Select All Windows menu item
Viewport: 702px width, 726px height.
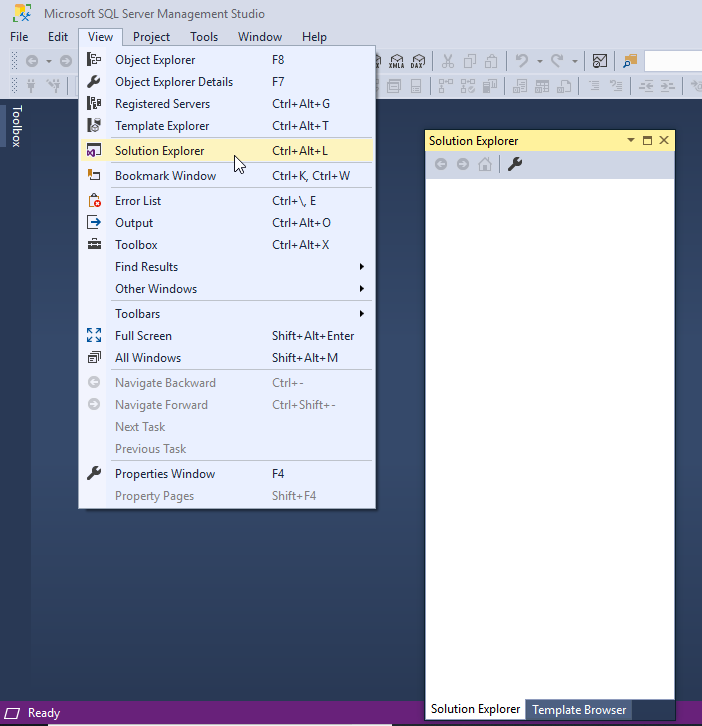[227, 358]
